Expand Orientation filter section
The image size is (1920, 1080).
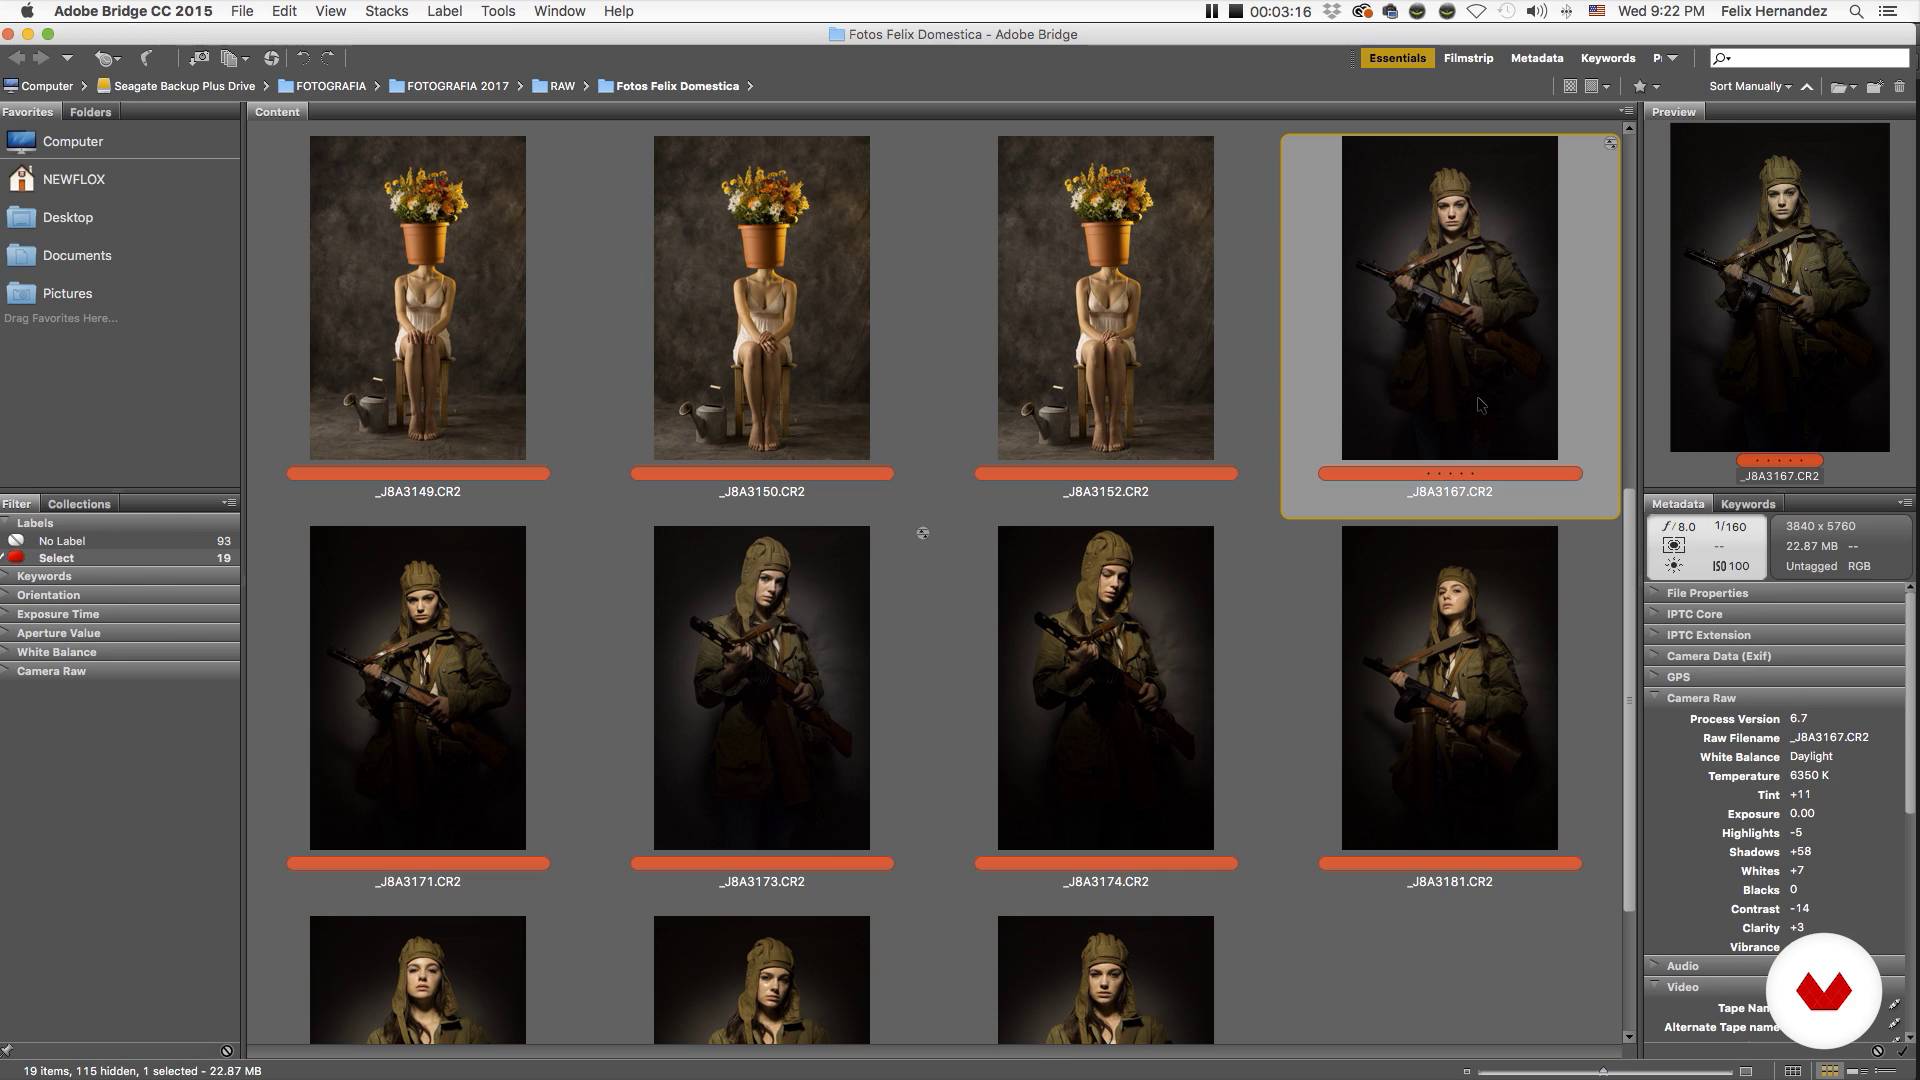click(x=120, y=595)
